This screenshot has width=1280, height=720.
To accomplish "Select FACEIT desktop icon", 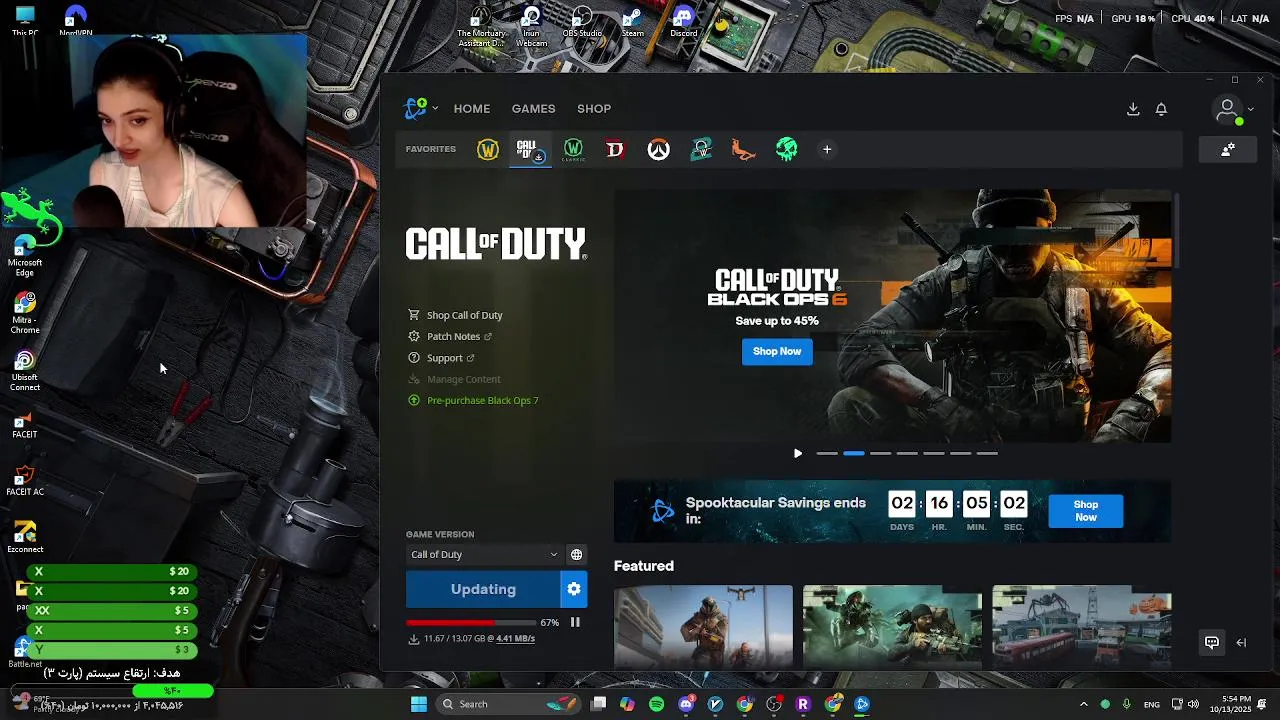I will click(25, 426).
